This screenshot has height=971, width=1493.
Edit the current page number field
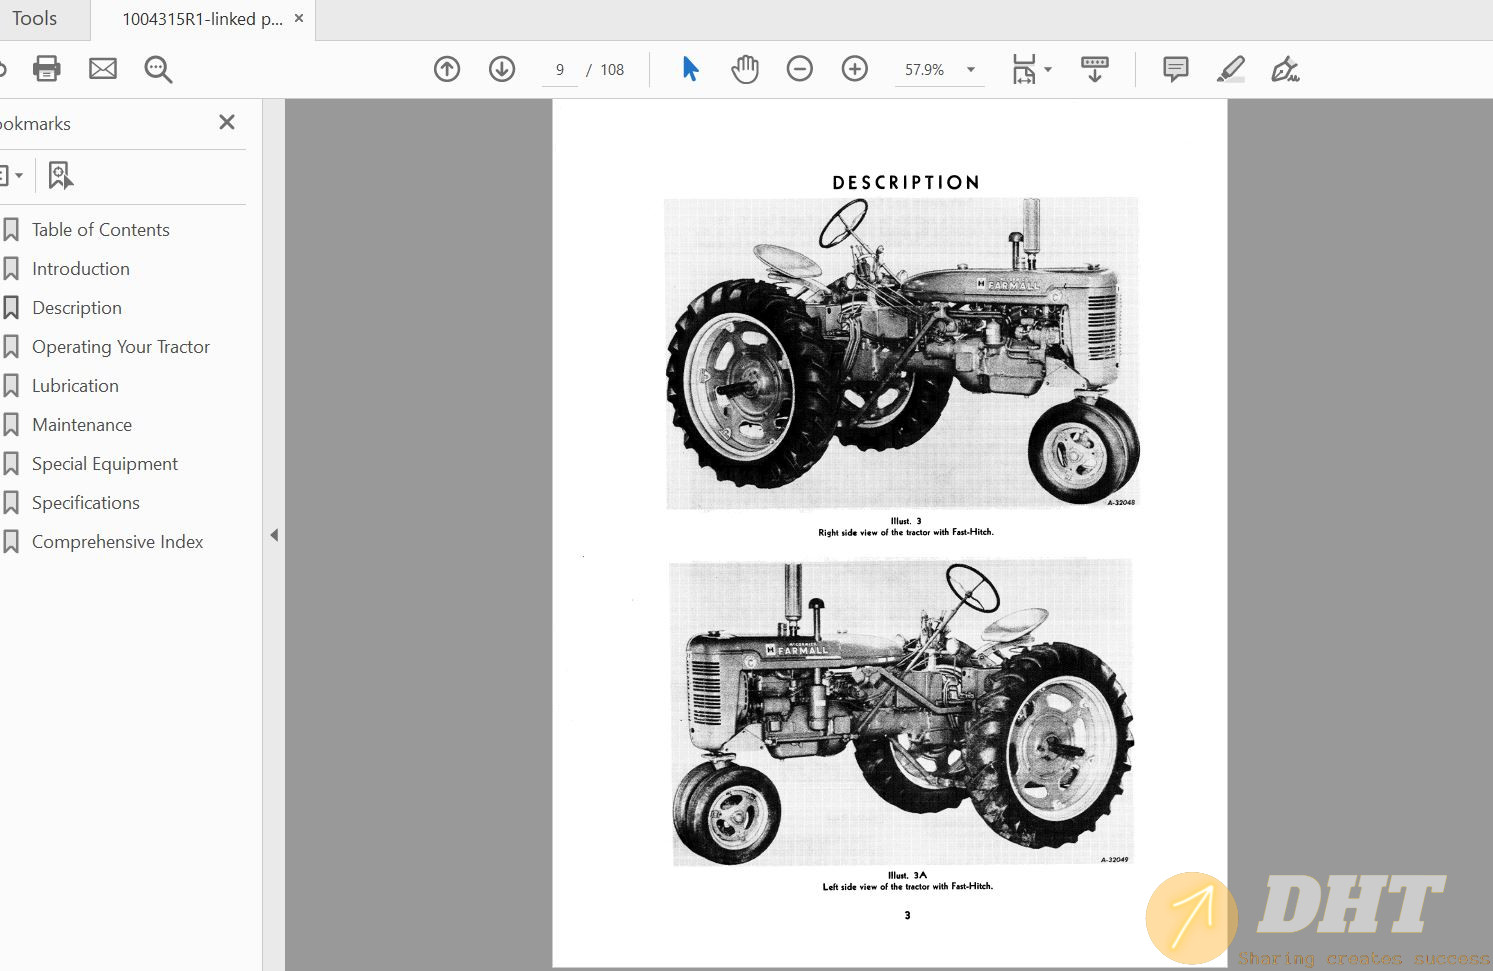560,70
